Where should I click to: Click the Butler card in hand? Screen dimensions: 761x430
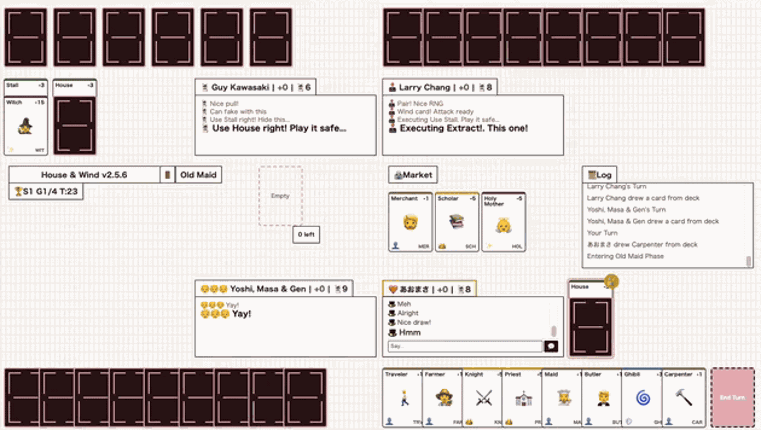pos(602,397)
